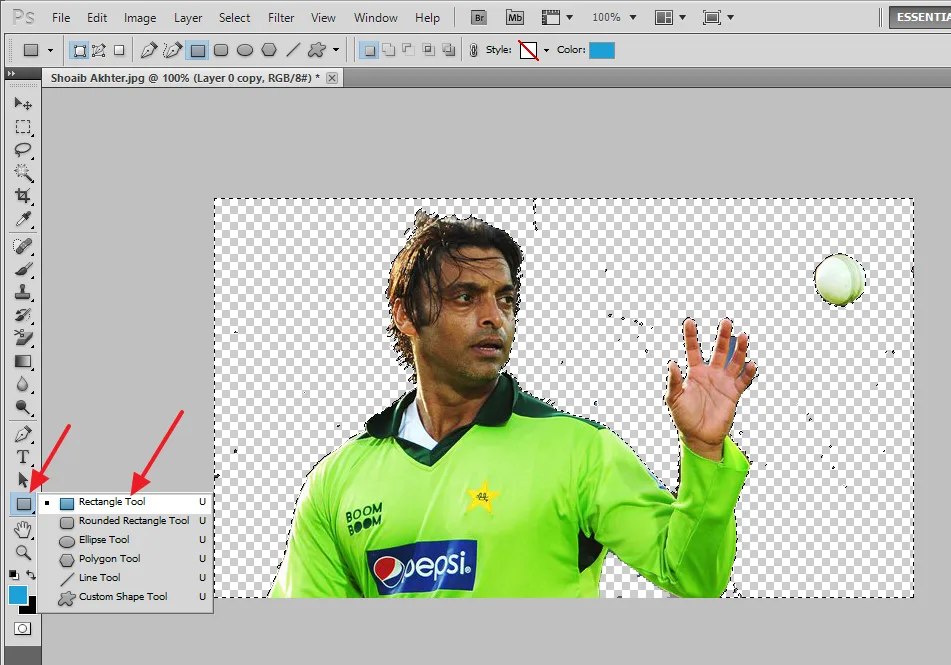The height and width of the screenshot is (665, 951).
Task: Select the Type tool
Action: tap(23, 457)
